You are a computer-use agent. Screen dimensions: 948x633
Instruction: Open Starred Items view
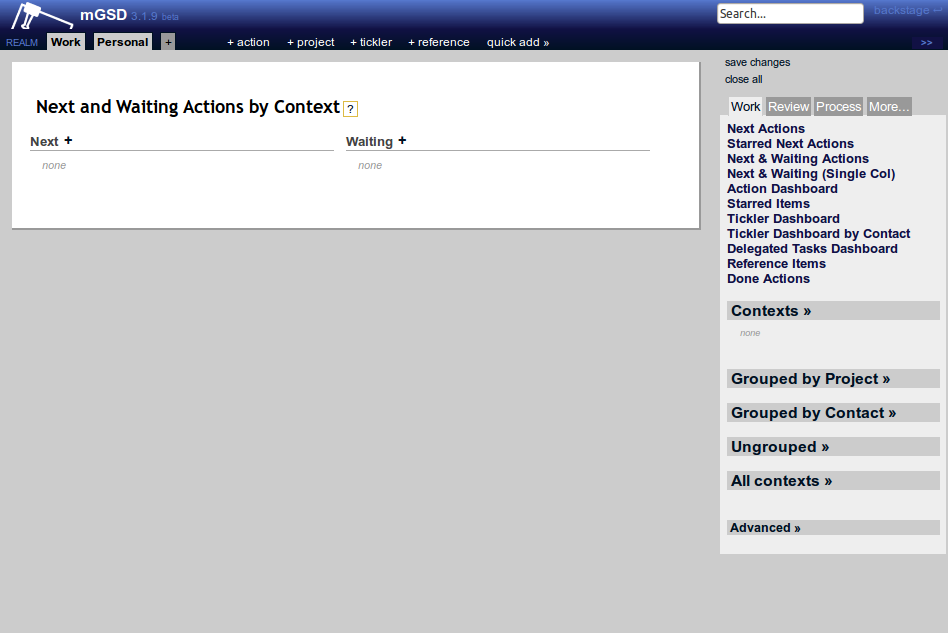coord(768,204)
